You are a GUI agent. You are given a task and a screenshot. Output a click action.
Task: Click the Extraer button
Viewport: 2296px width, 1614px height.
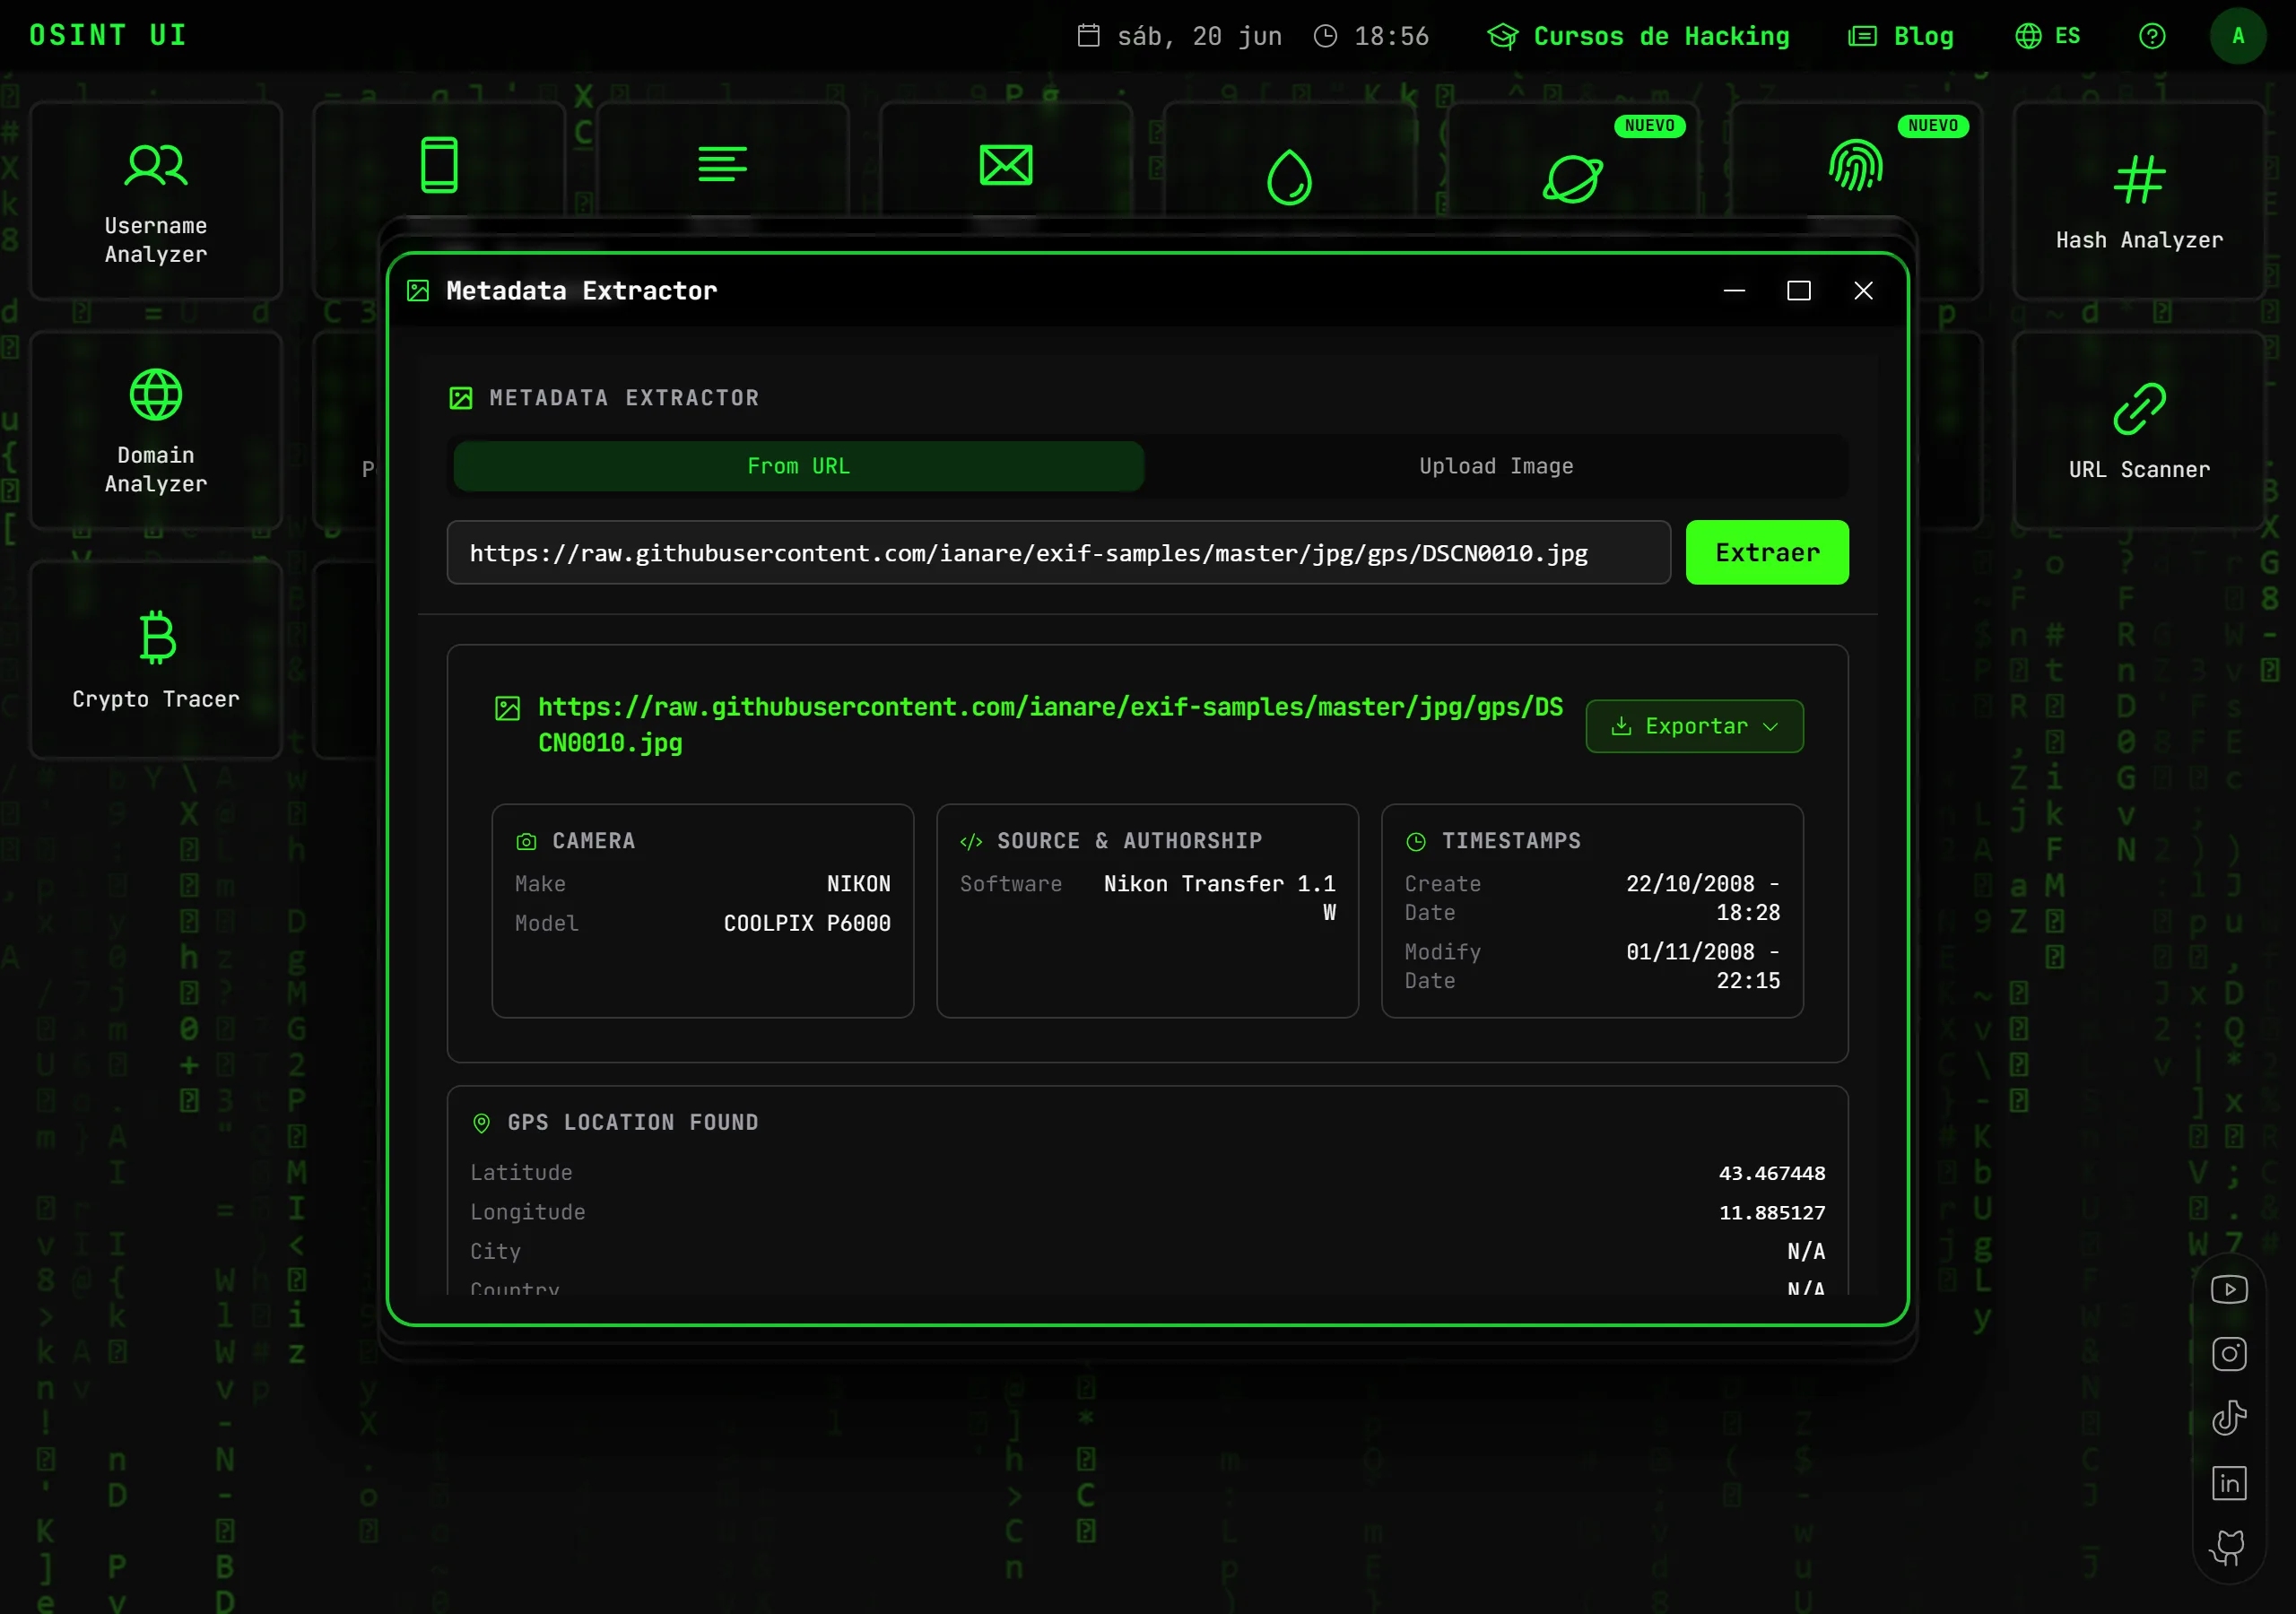(1767, 552)
